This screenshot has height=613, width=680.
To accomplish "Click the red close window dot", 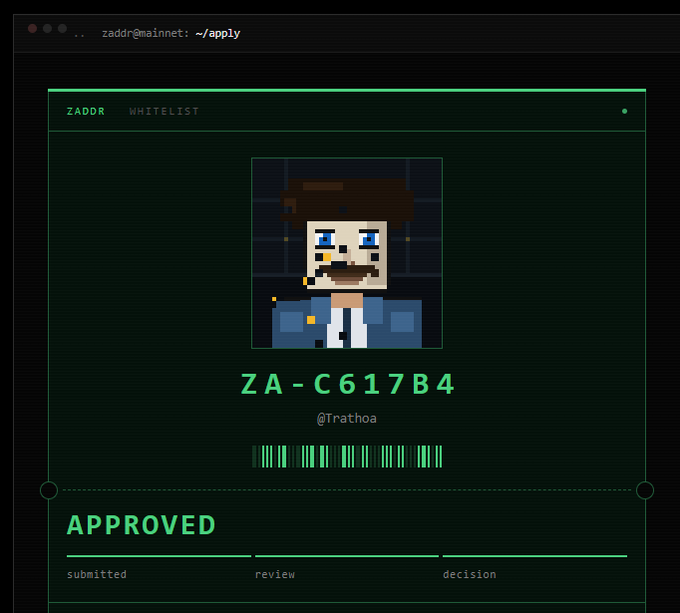I will (33, 29).
